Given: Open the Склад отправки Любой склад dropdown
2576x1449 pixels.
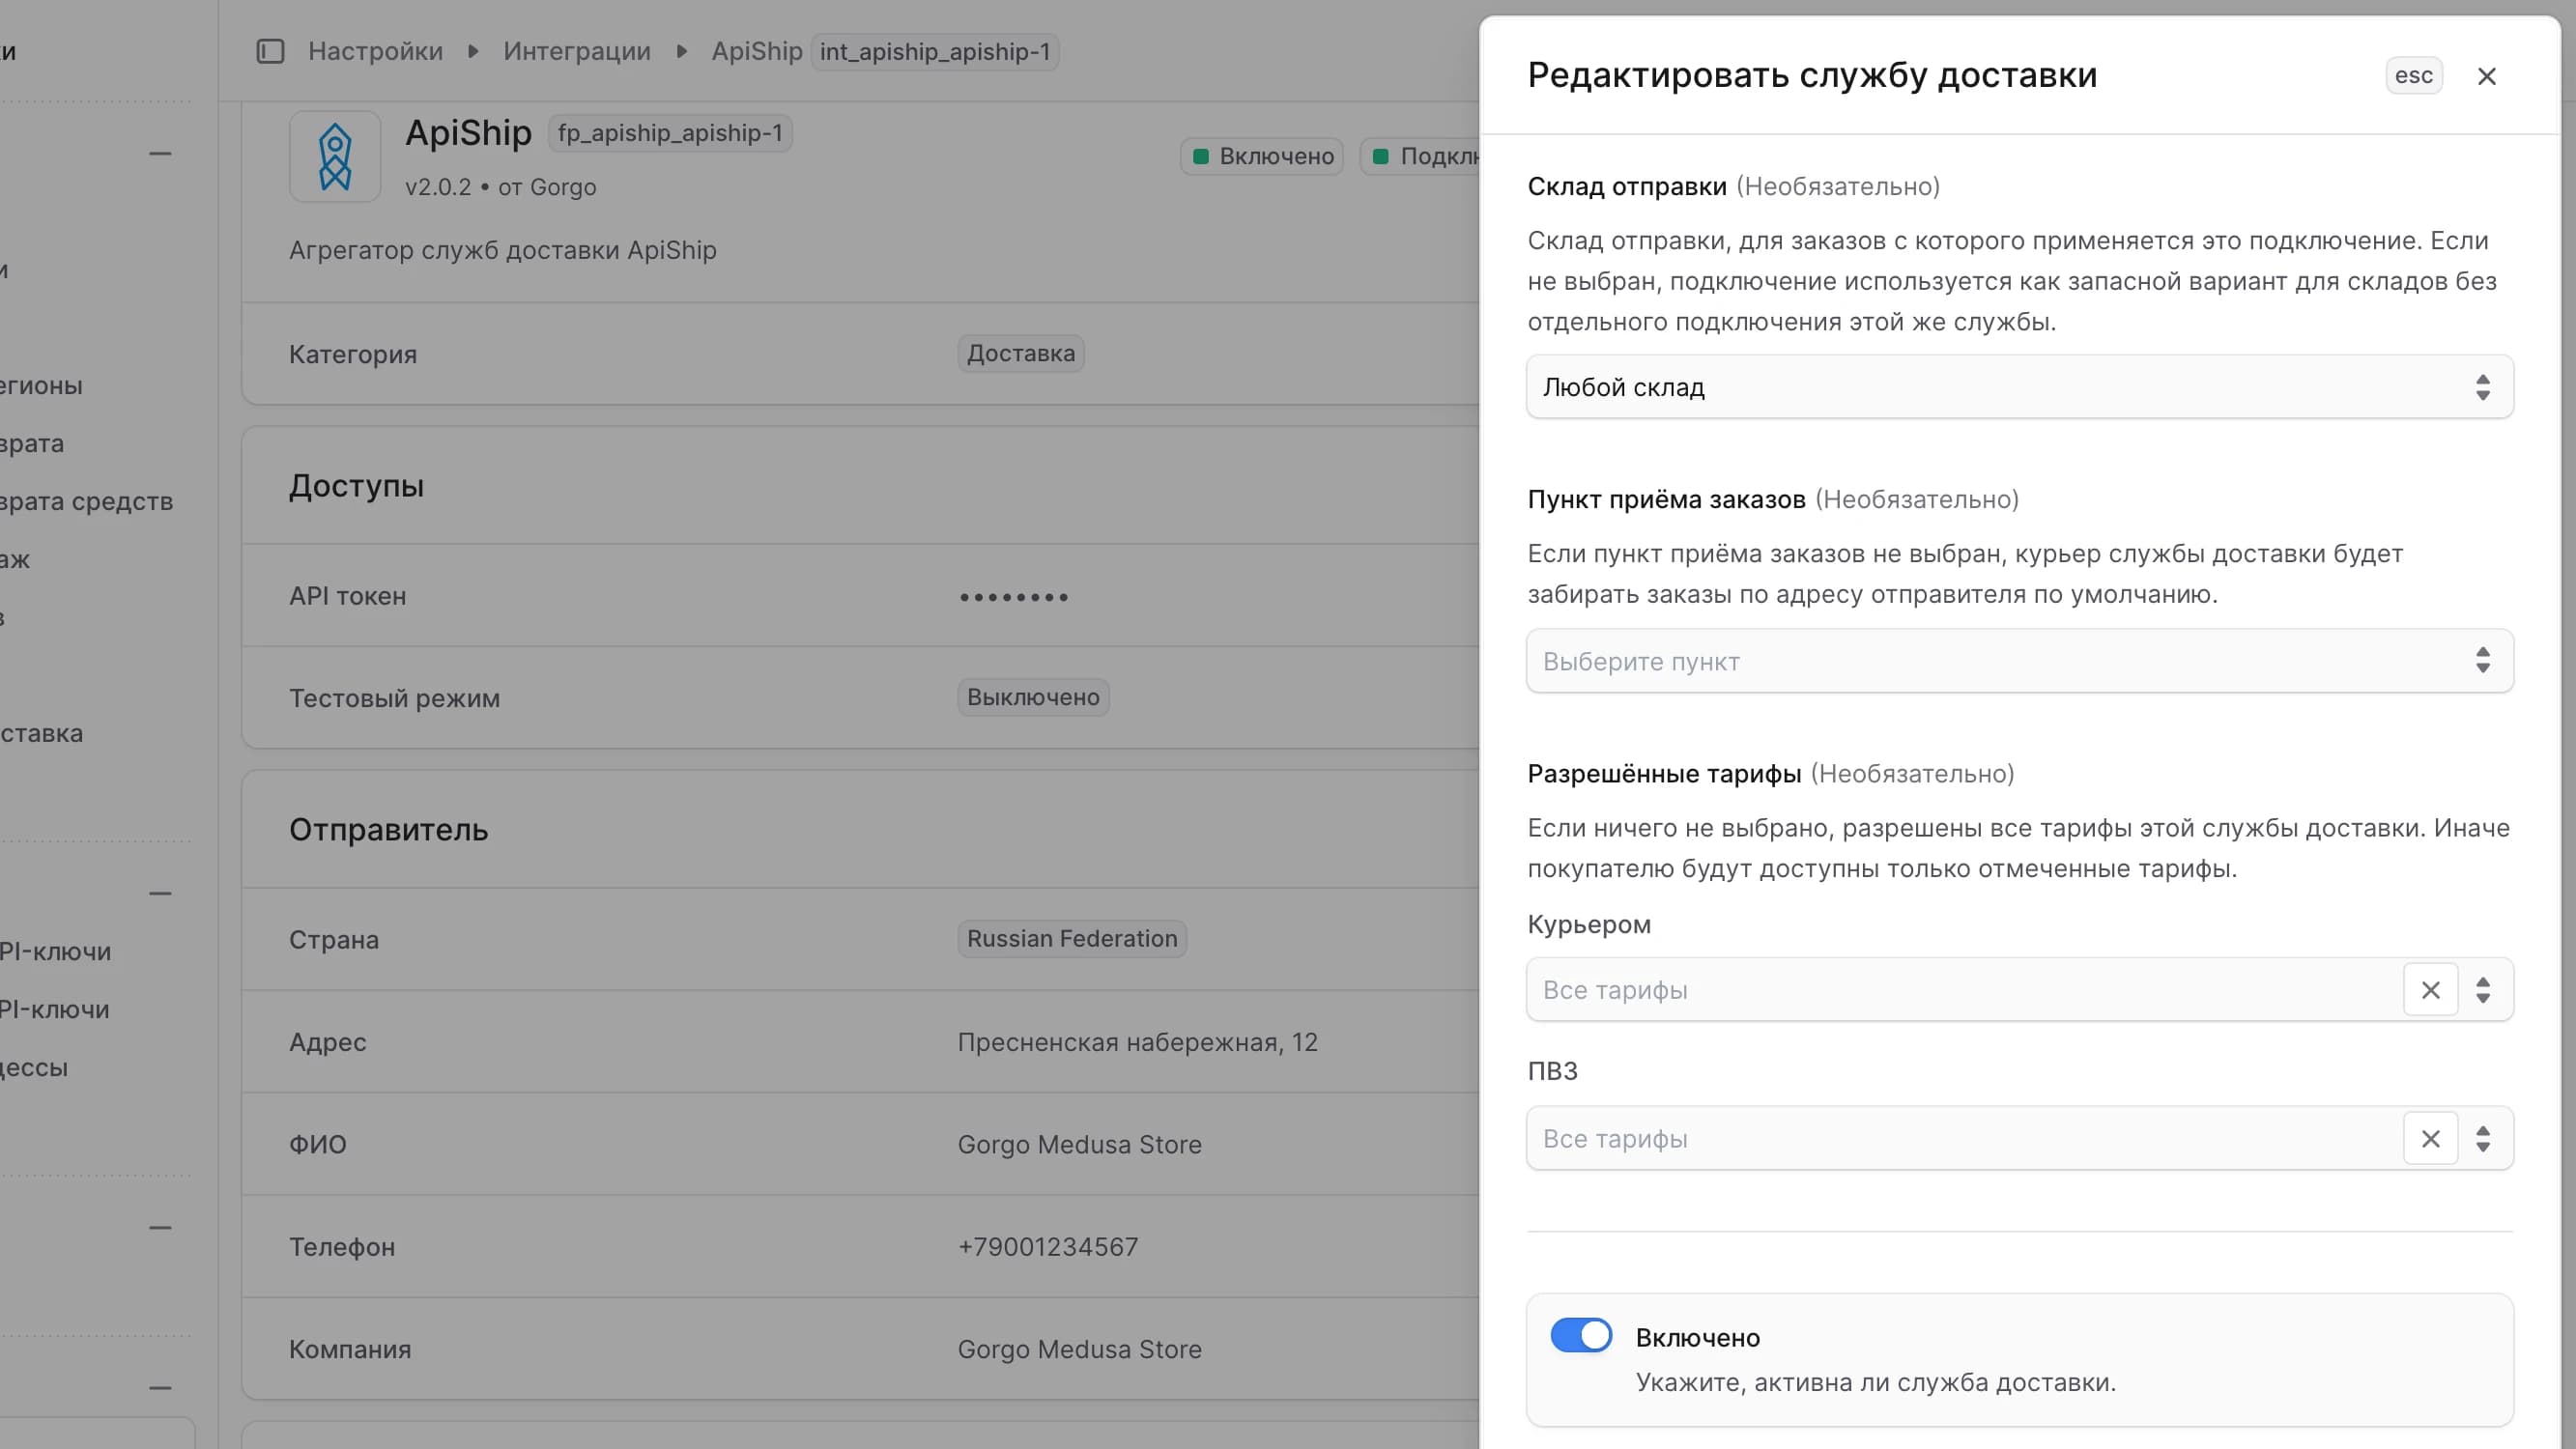Looking at the screenshot, I should tap(2020, 387).
